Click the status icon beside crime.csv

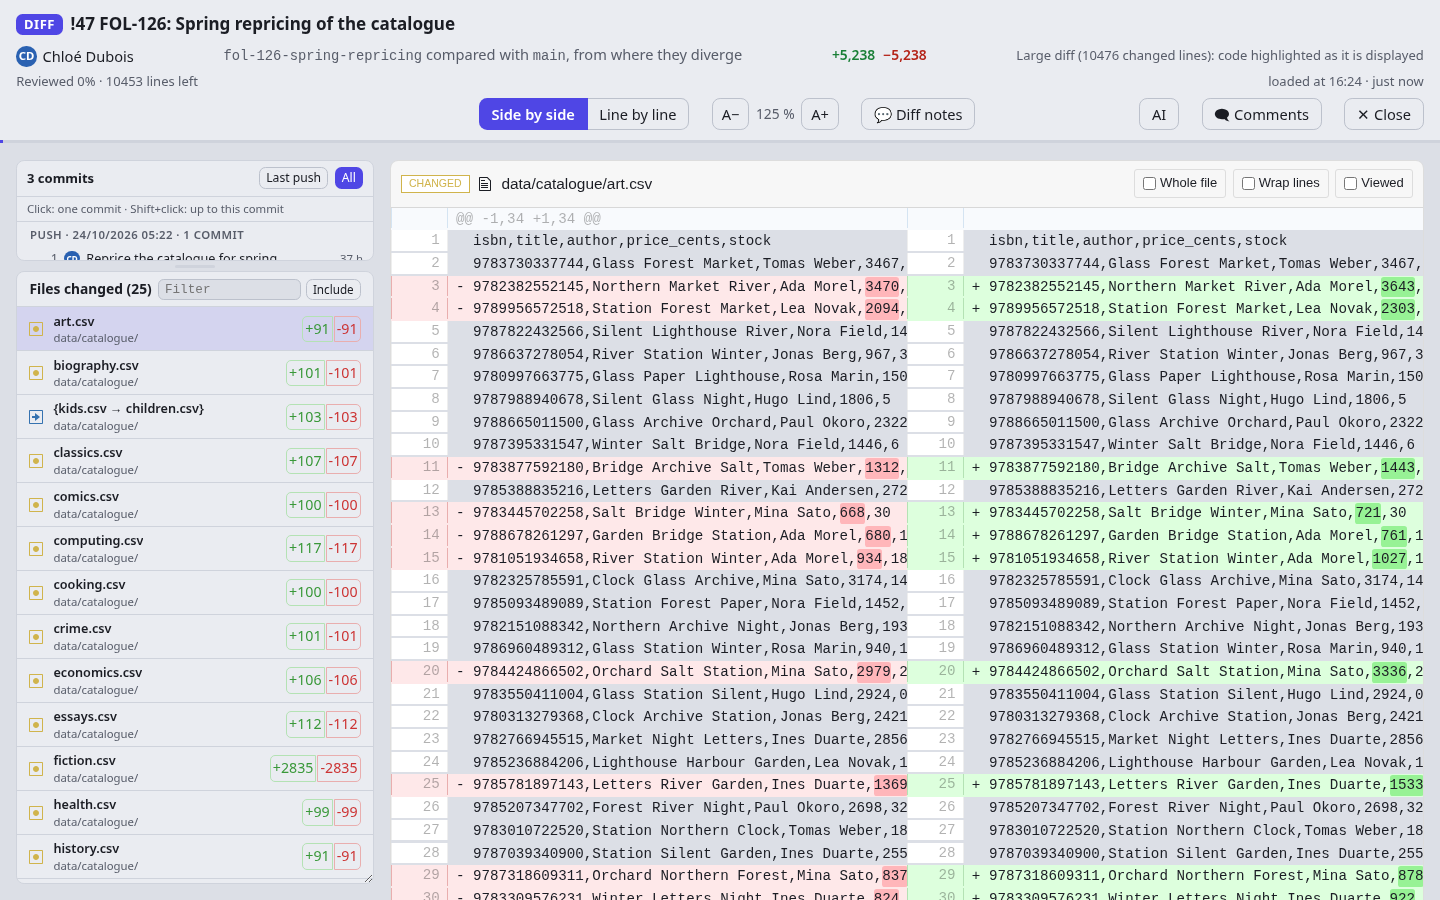tap(36, 637)
